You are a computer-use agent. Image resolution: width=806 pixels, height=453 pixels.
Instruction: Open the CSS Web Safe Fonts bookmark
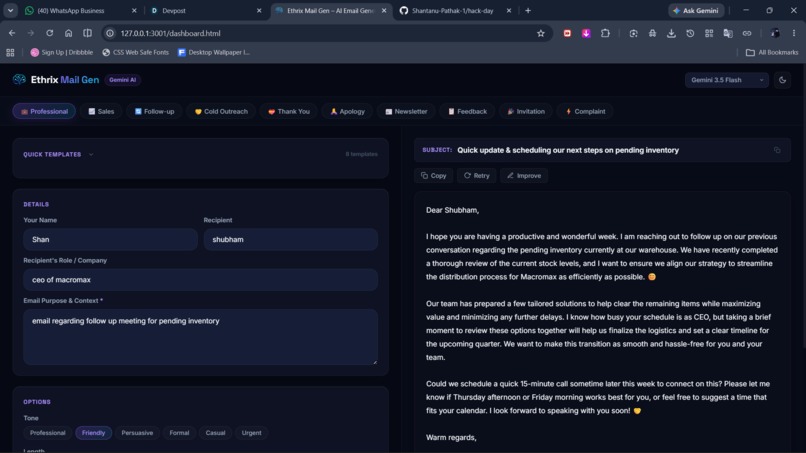(136, 52)
